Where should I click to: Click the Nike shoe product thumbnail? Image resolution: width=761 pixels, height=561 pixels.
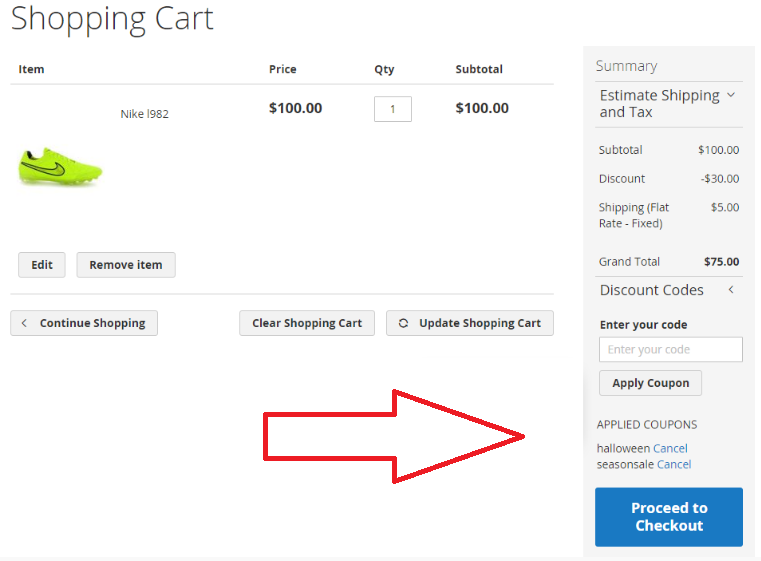(x=60, y=166)
